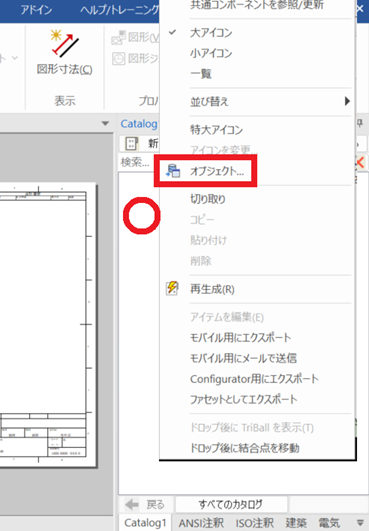Choose モバイル用にメールで送信
This screenshot has width=369, height=531.
tap(243, 358)
